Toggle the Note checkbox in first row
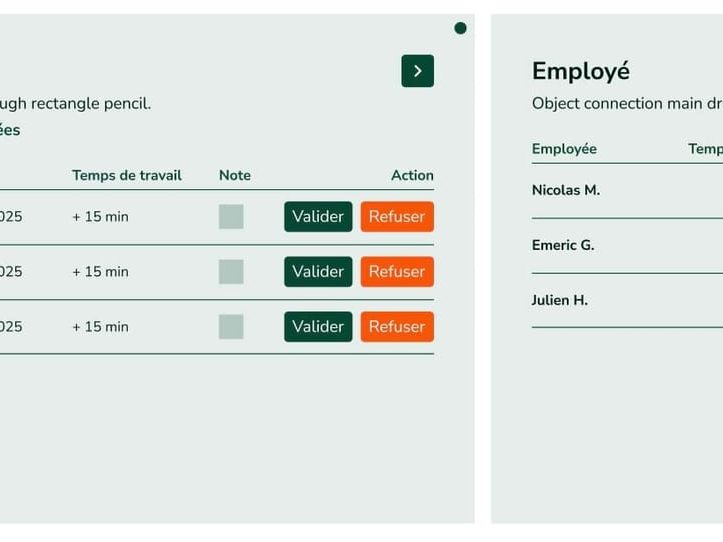 [231, 217]
